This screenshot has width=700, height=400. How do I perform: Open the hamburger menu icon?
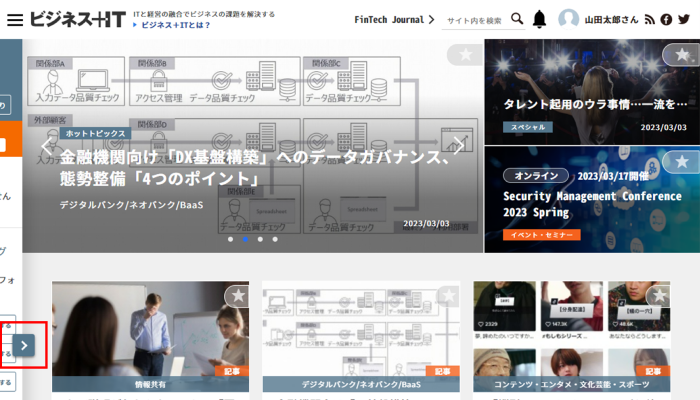click(x=15, y=20)
